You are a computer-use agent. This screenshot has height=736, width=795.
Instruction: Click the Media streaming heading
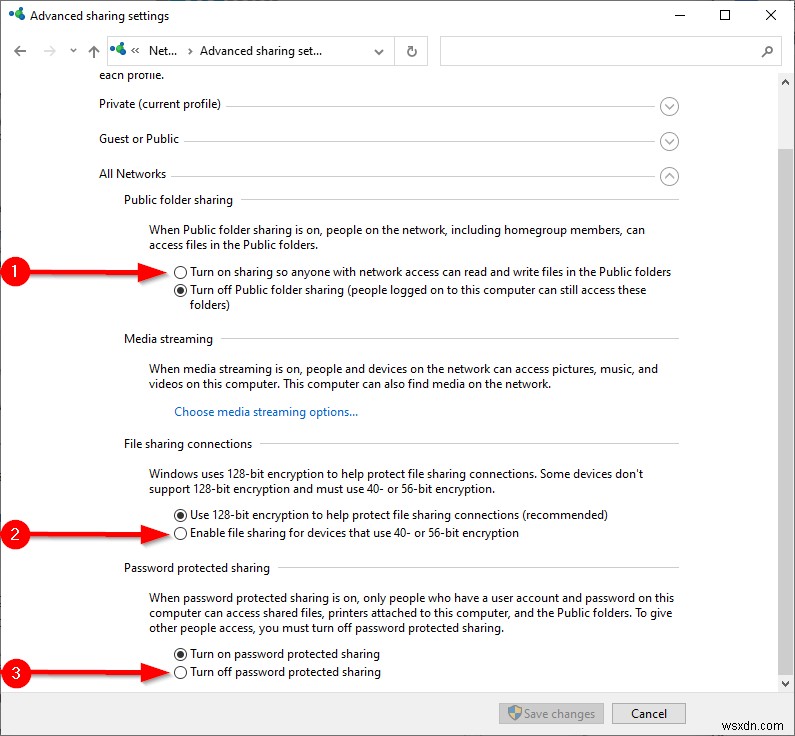pos(168,339)
